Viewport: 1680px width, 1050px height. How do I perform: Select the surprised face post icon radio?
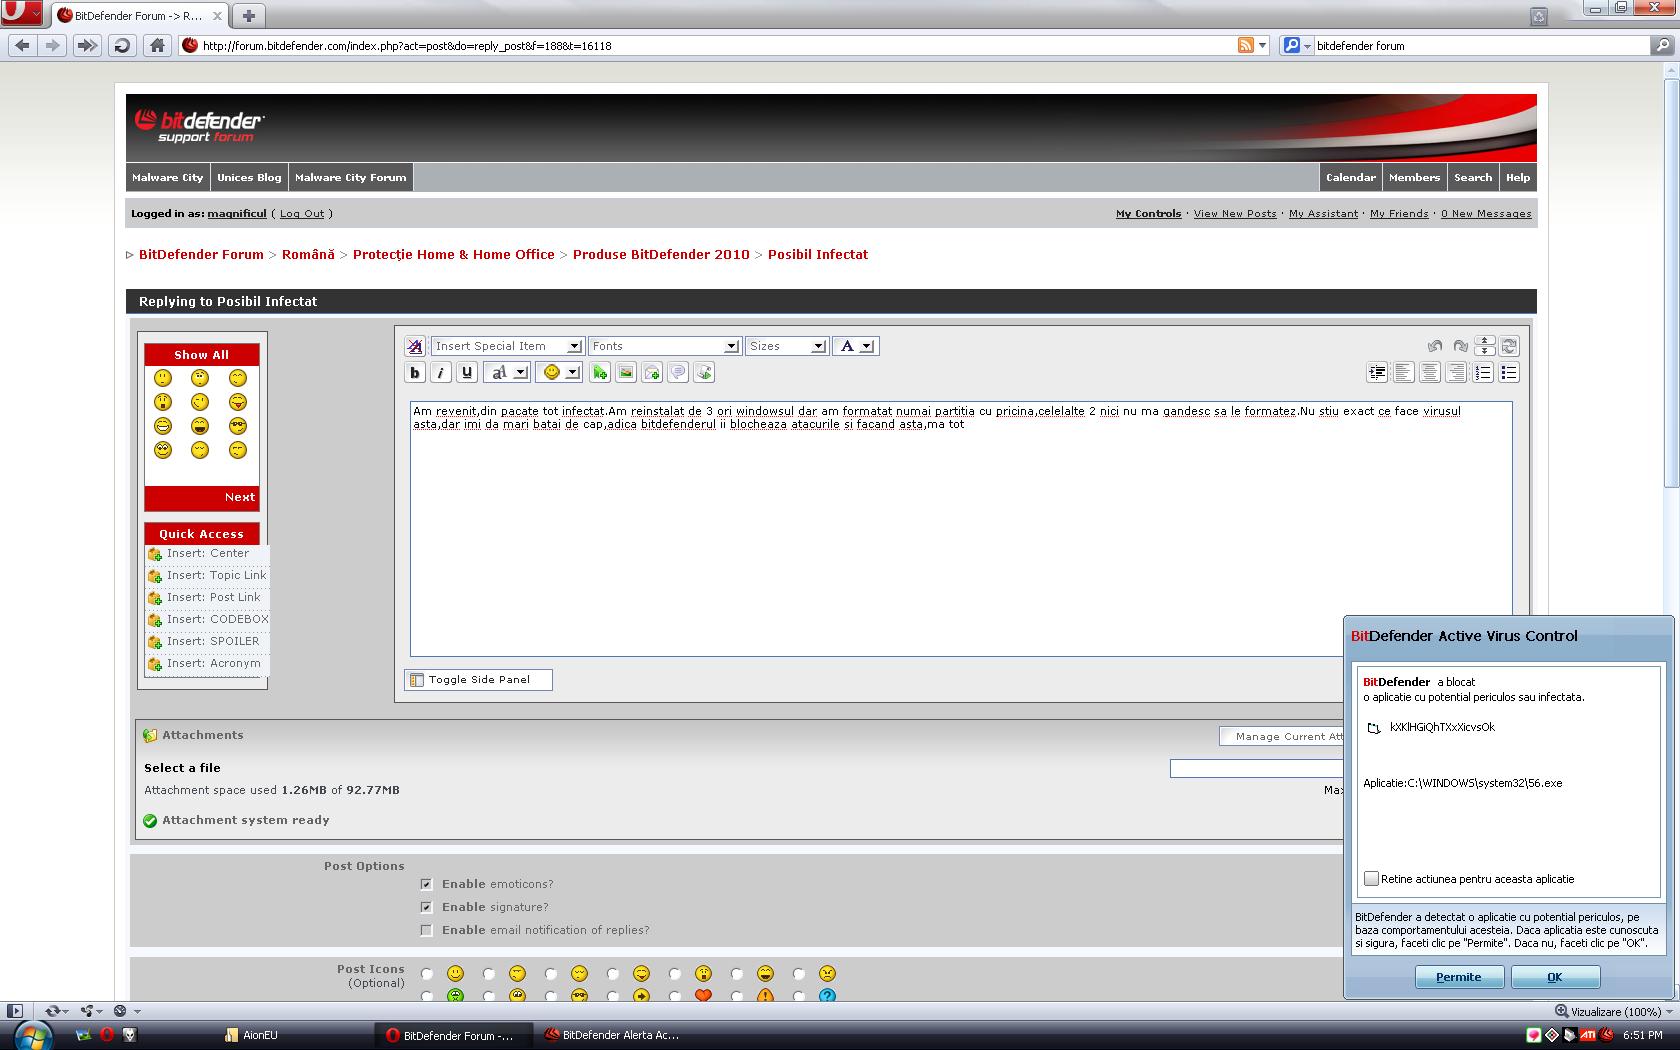(x=675, y=973)
